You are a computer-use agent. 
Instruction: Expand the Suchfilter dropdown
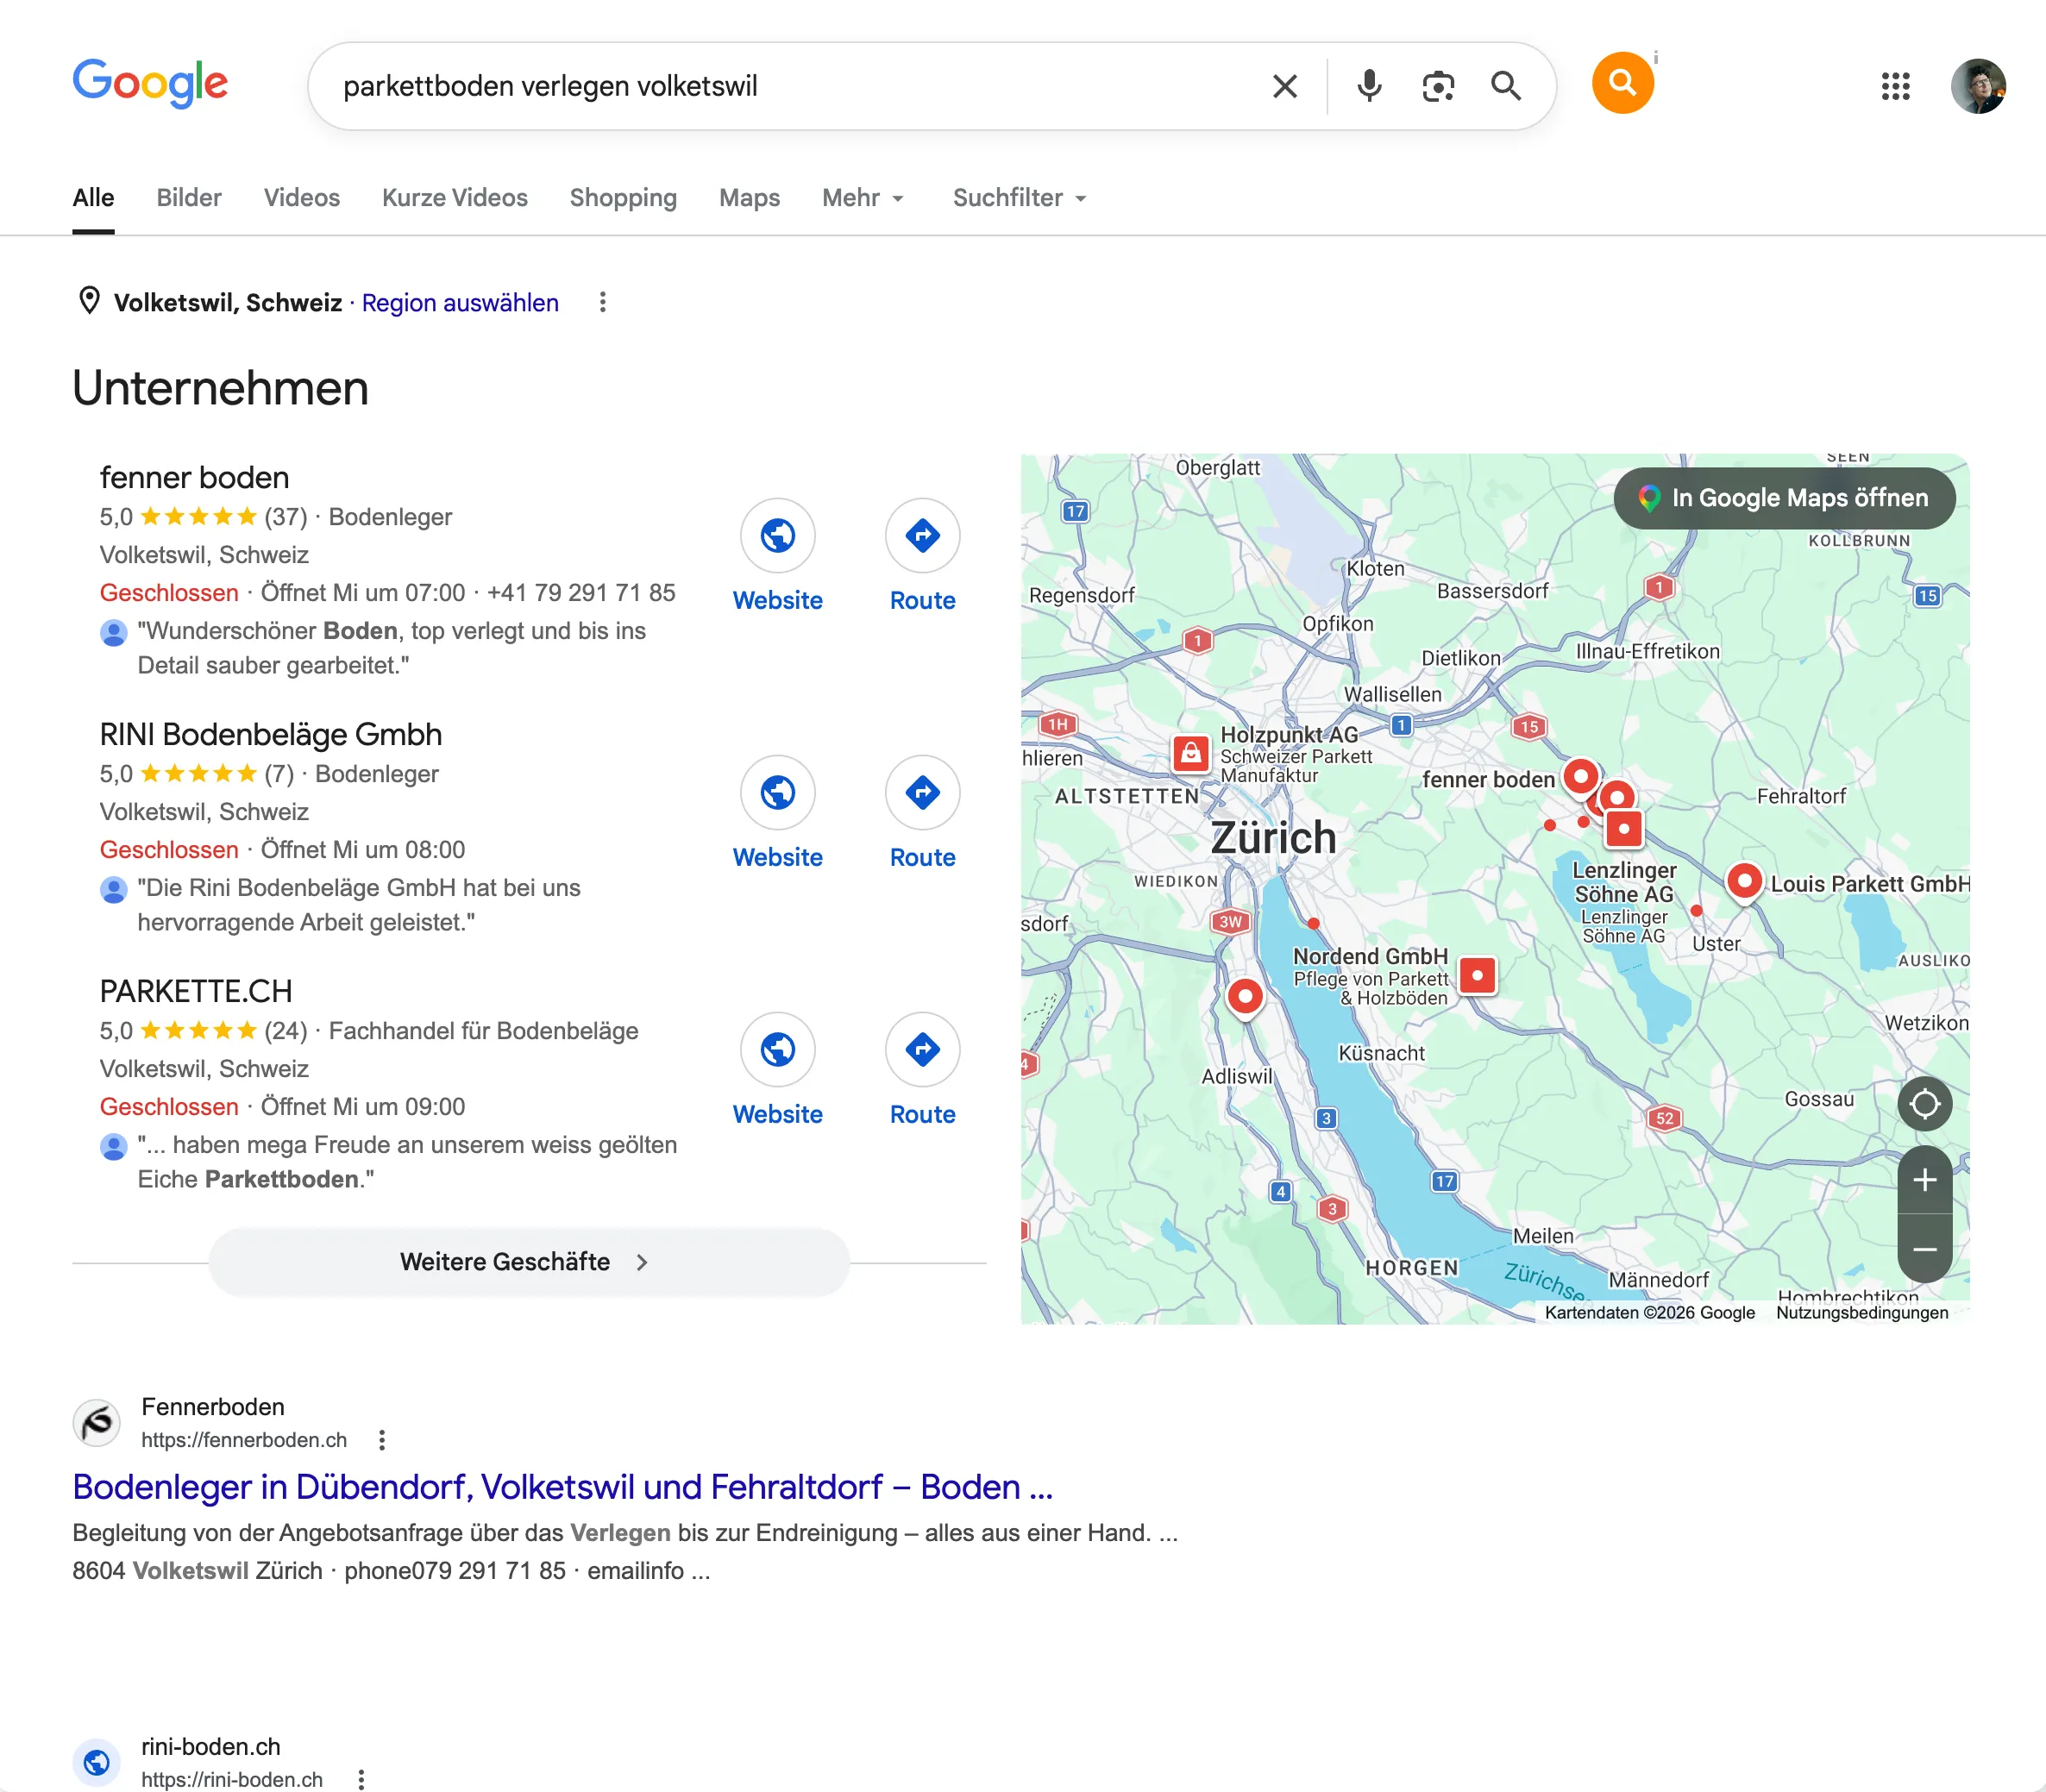point(1020,198)
